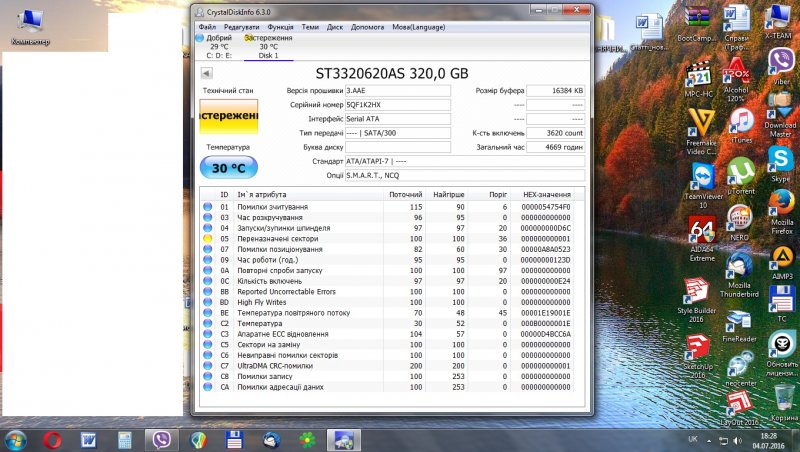Open the iTunes desktop shortcut
Viewport: 800px width, 452px height.
pyautogui.click(x=741, y=122)
